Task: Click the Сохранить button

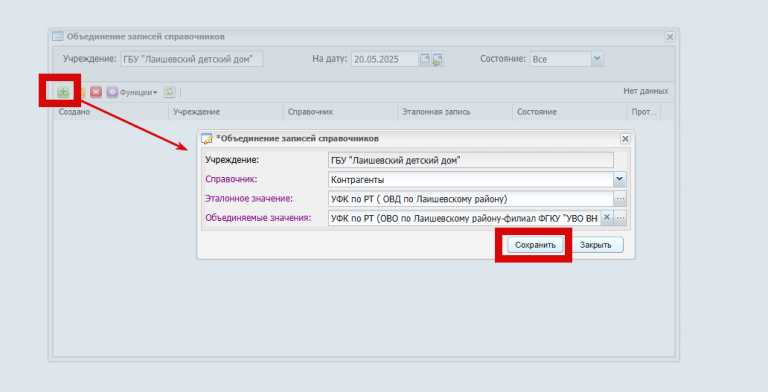Action: 535,245
